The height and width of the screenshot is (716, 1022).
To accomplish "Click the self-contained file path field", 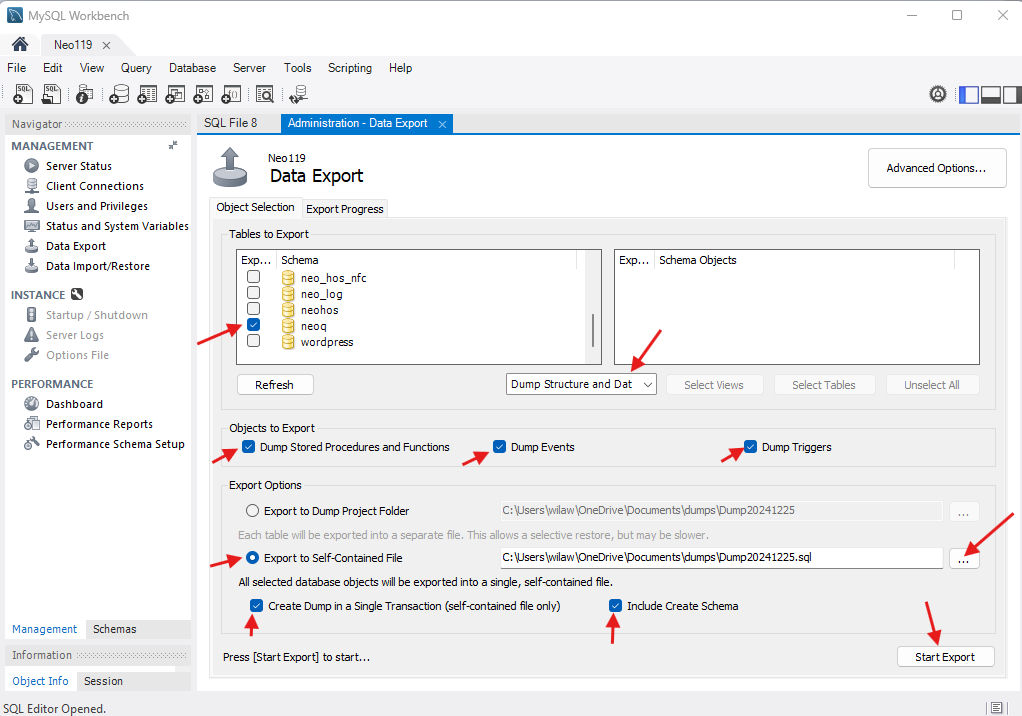I will click(720, 558).
